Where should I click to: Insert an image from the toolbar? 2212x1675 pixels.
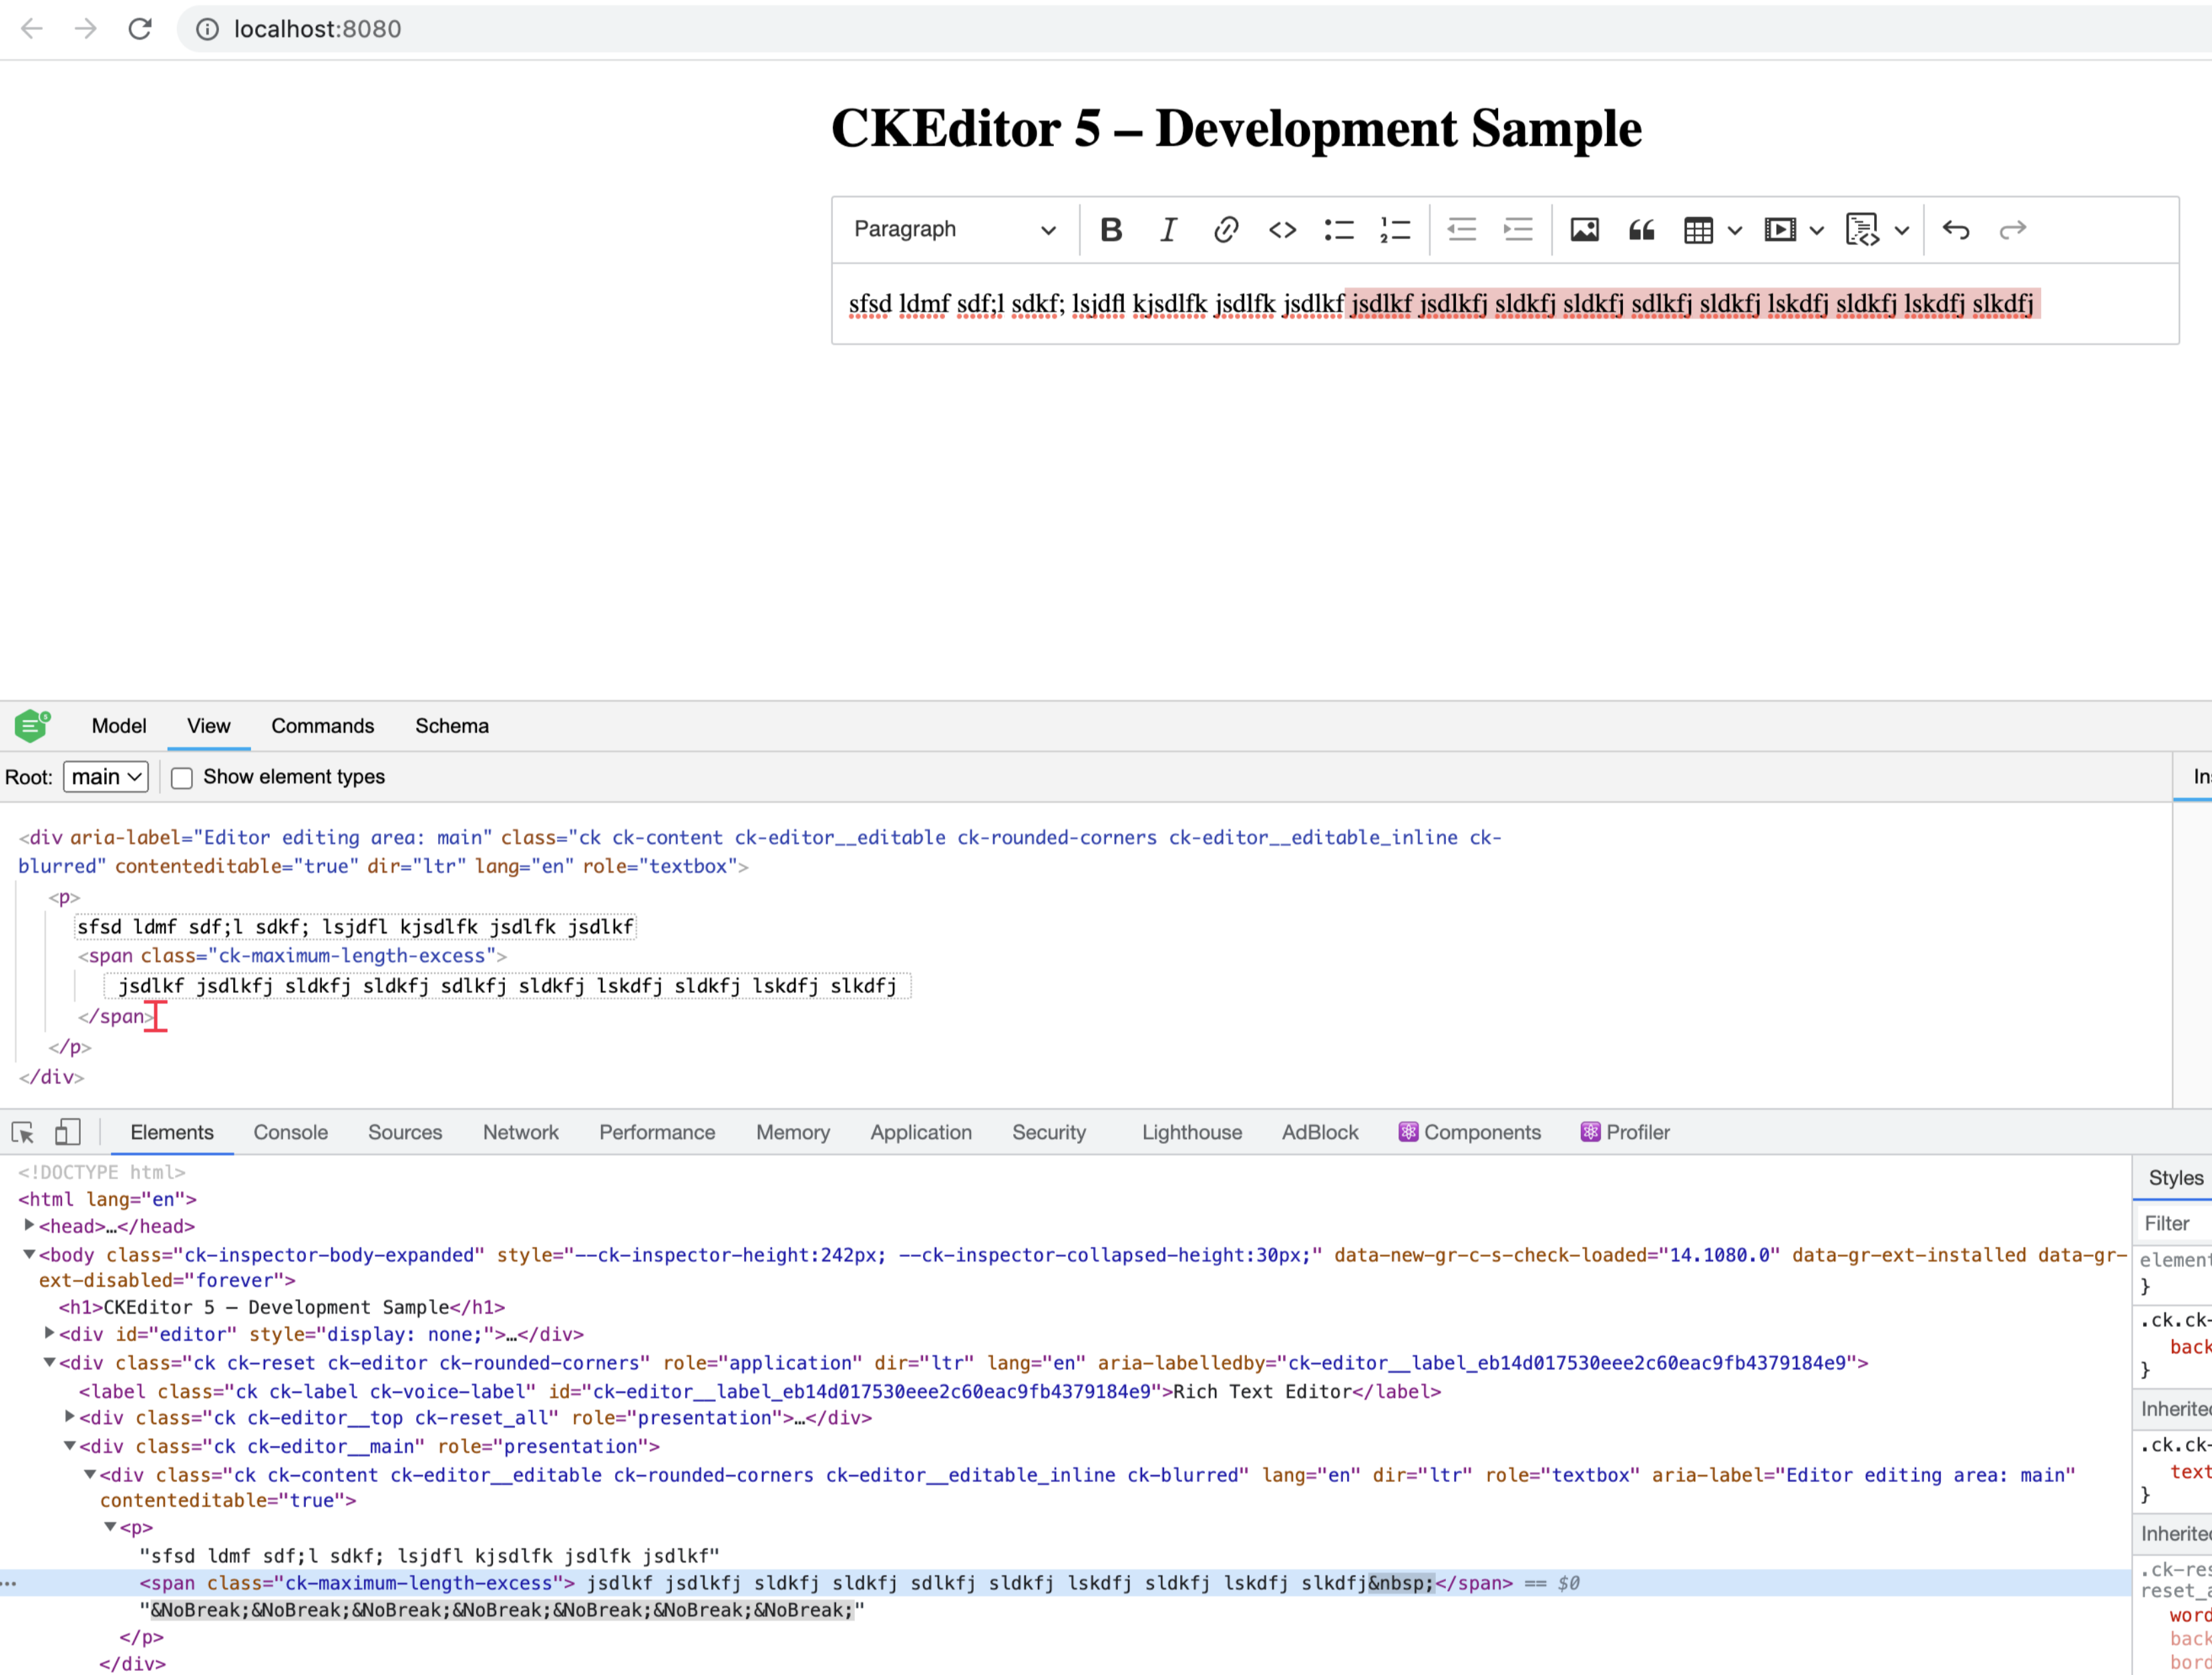point(1583,229)
